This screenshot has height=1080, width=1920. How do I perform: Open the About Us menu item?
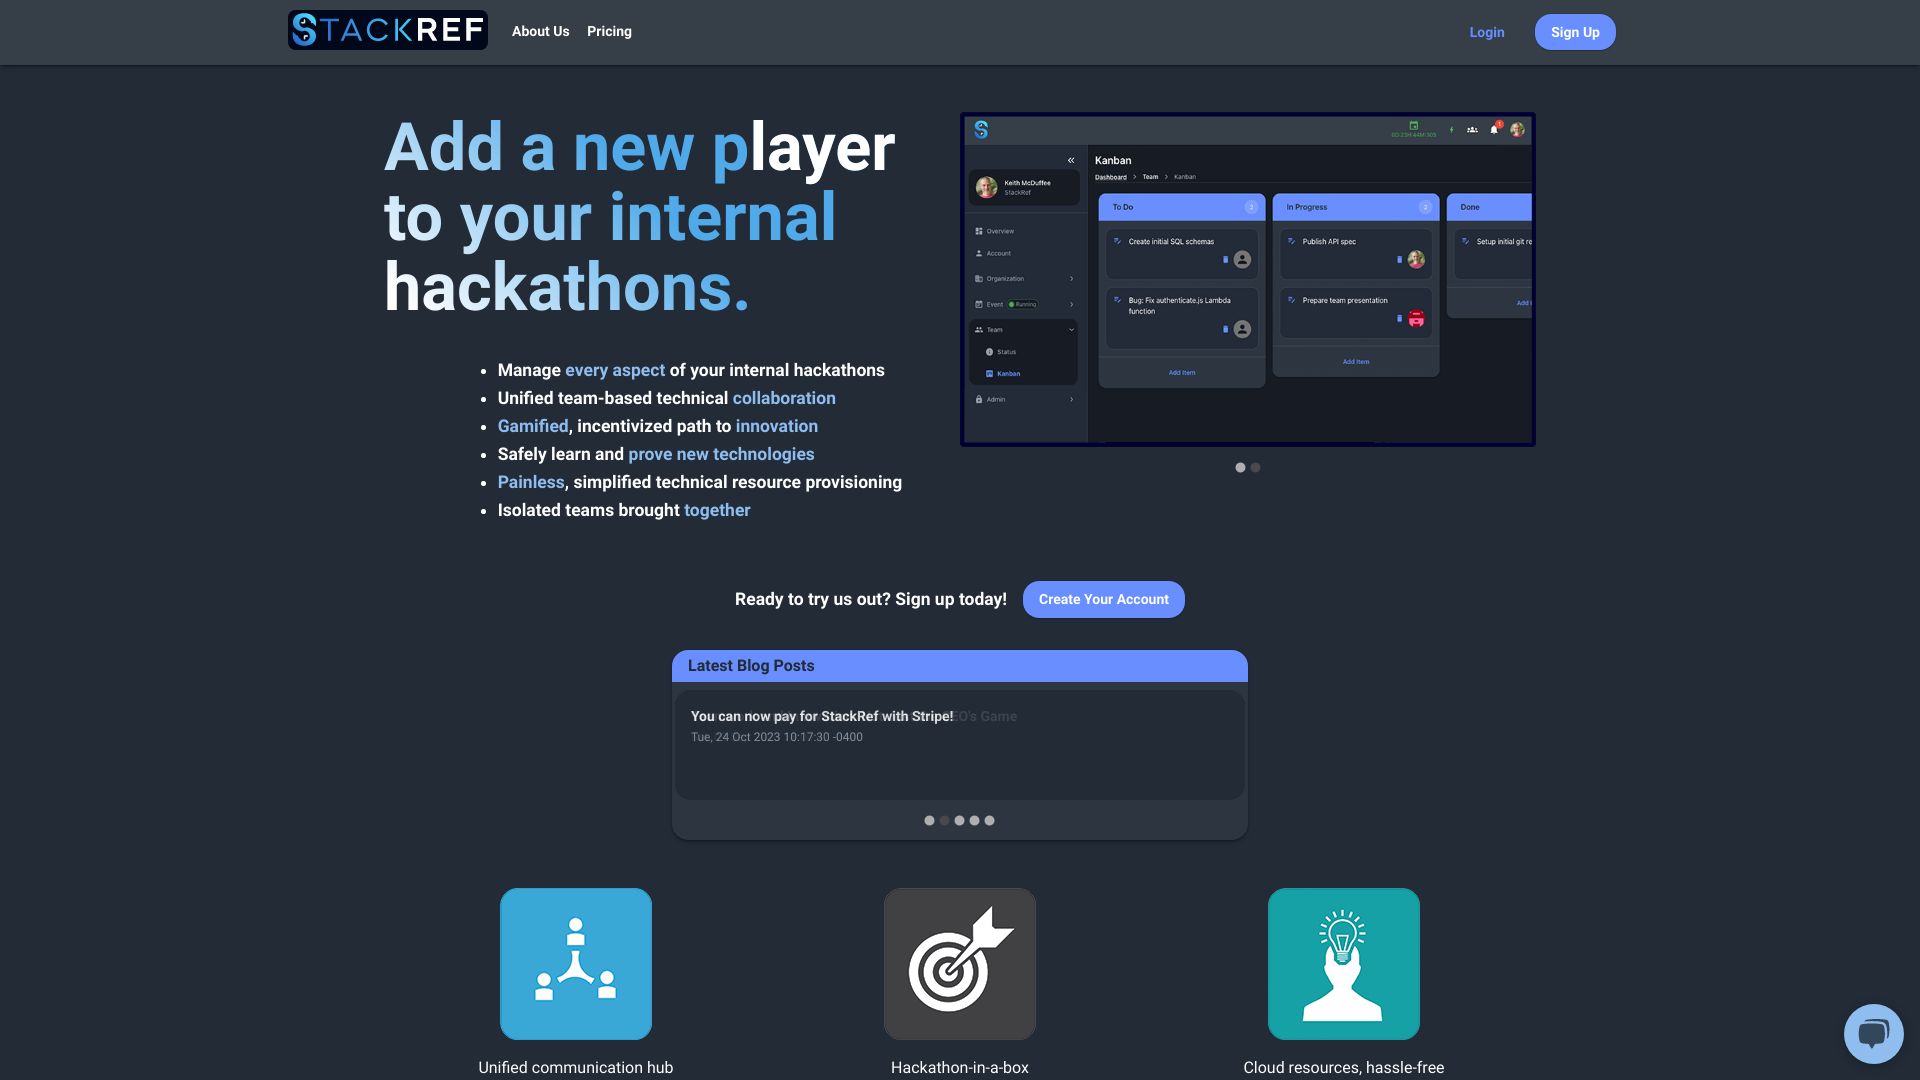pos(541,32)
